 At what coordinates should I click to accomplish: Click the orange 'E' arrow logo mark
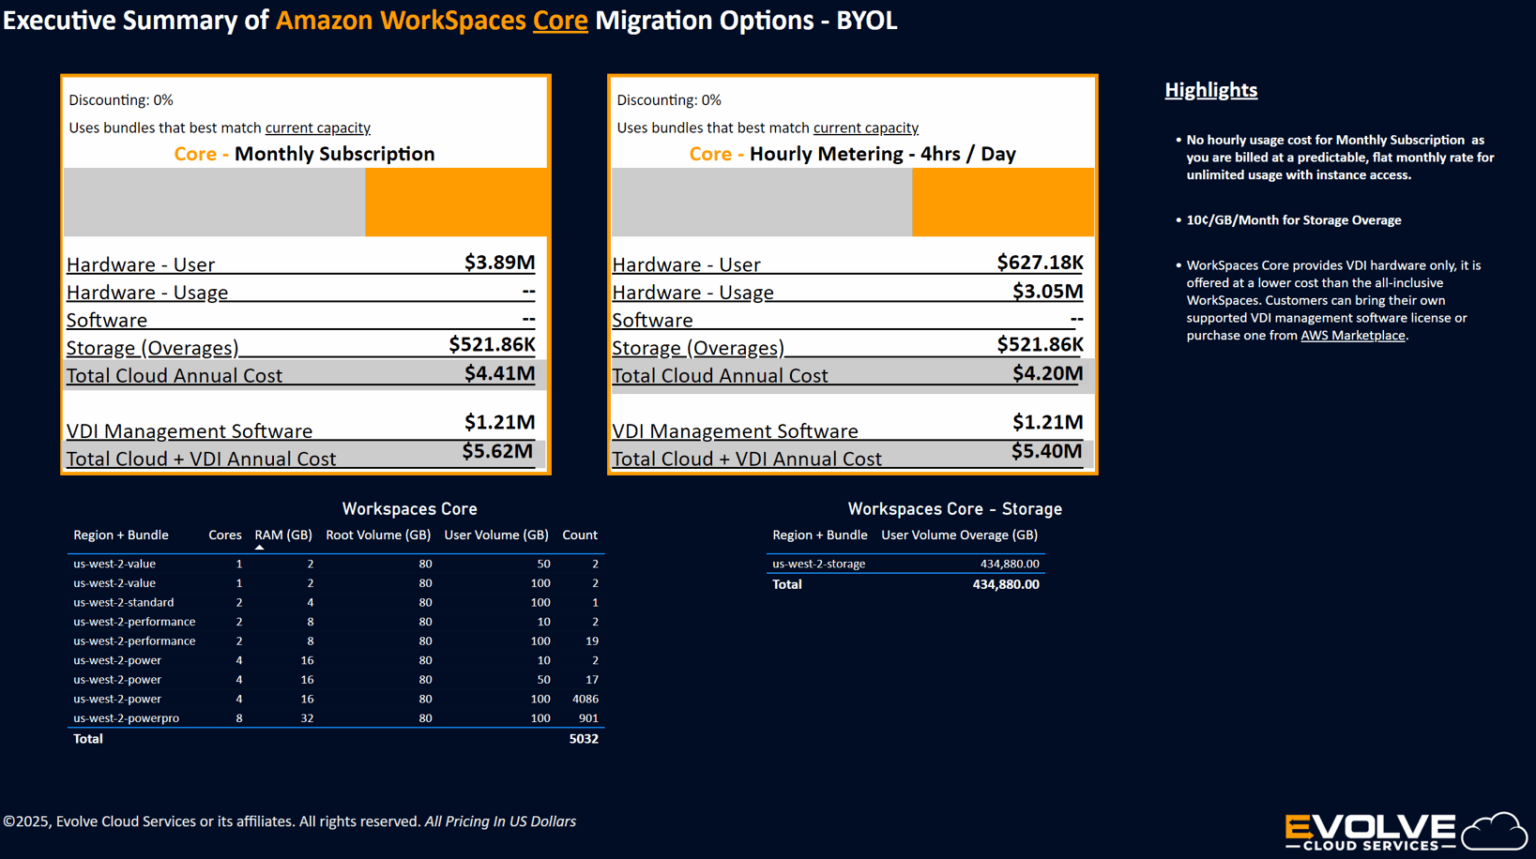(x=1297, y=828)
